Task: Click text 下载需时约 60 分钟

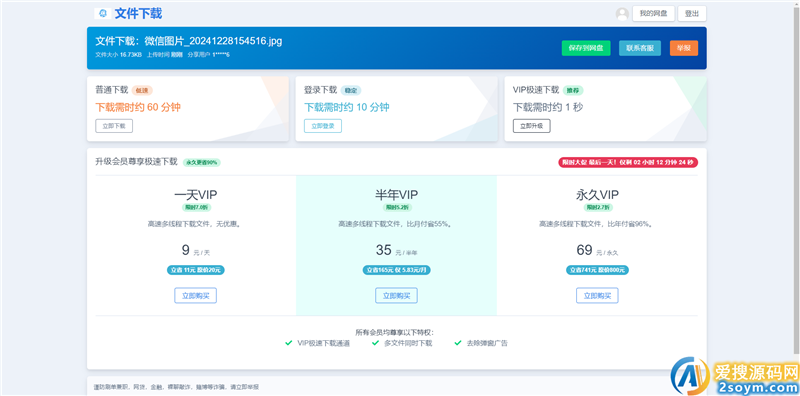Action: [138, 107]
